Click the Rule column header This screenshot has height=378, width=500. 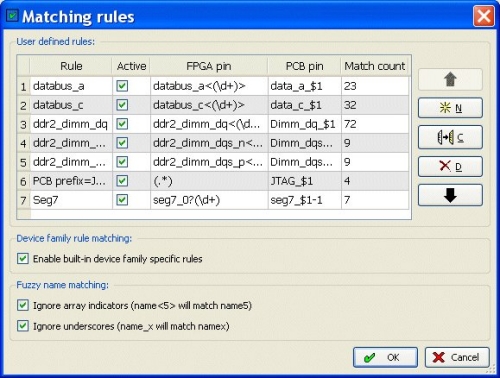[71, 66]
